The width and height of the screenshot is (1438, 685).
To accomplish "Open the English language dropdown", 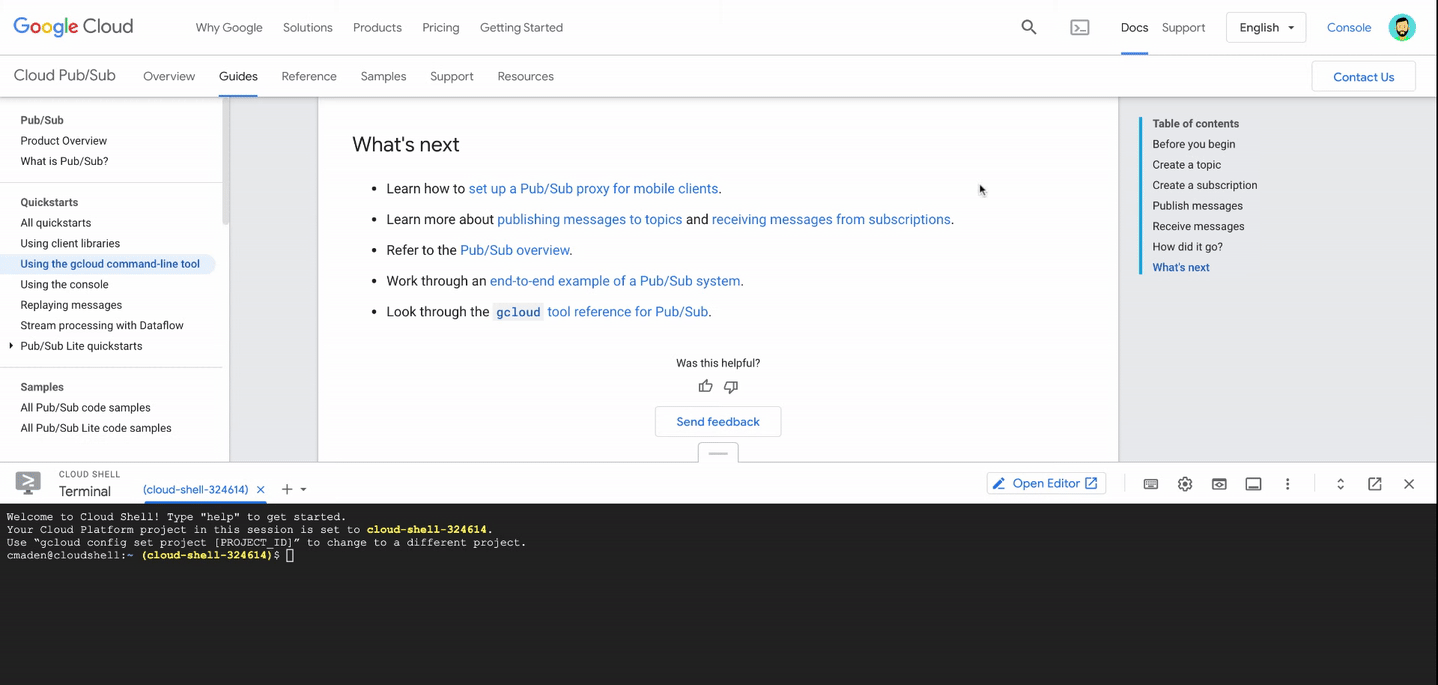I will point(1266,27).
